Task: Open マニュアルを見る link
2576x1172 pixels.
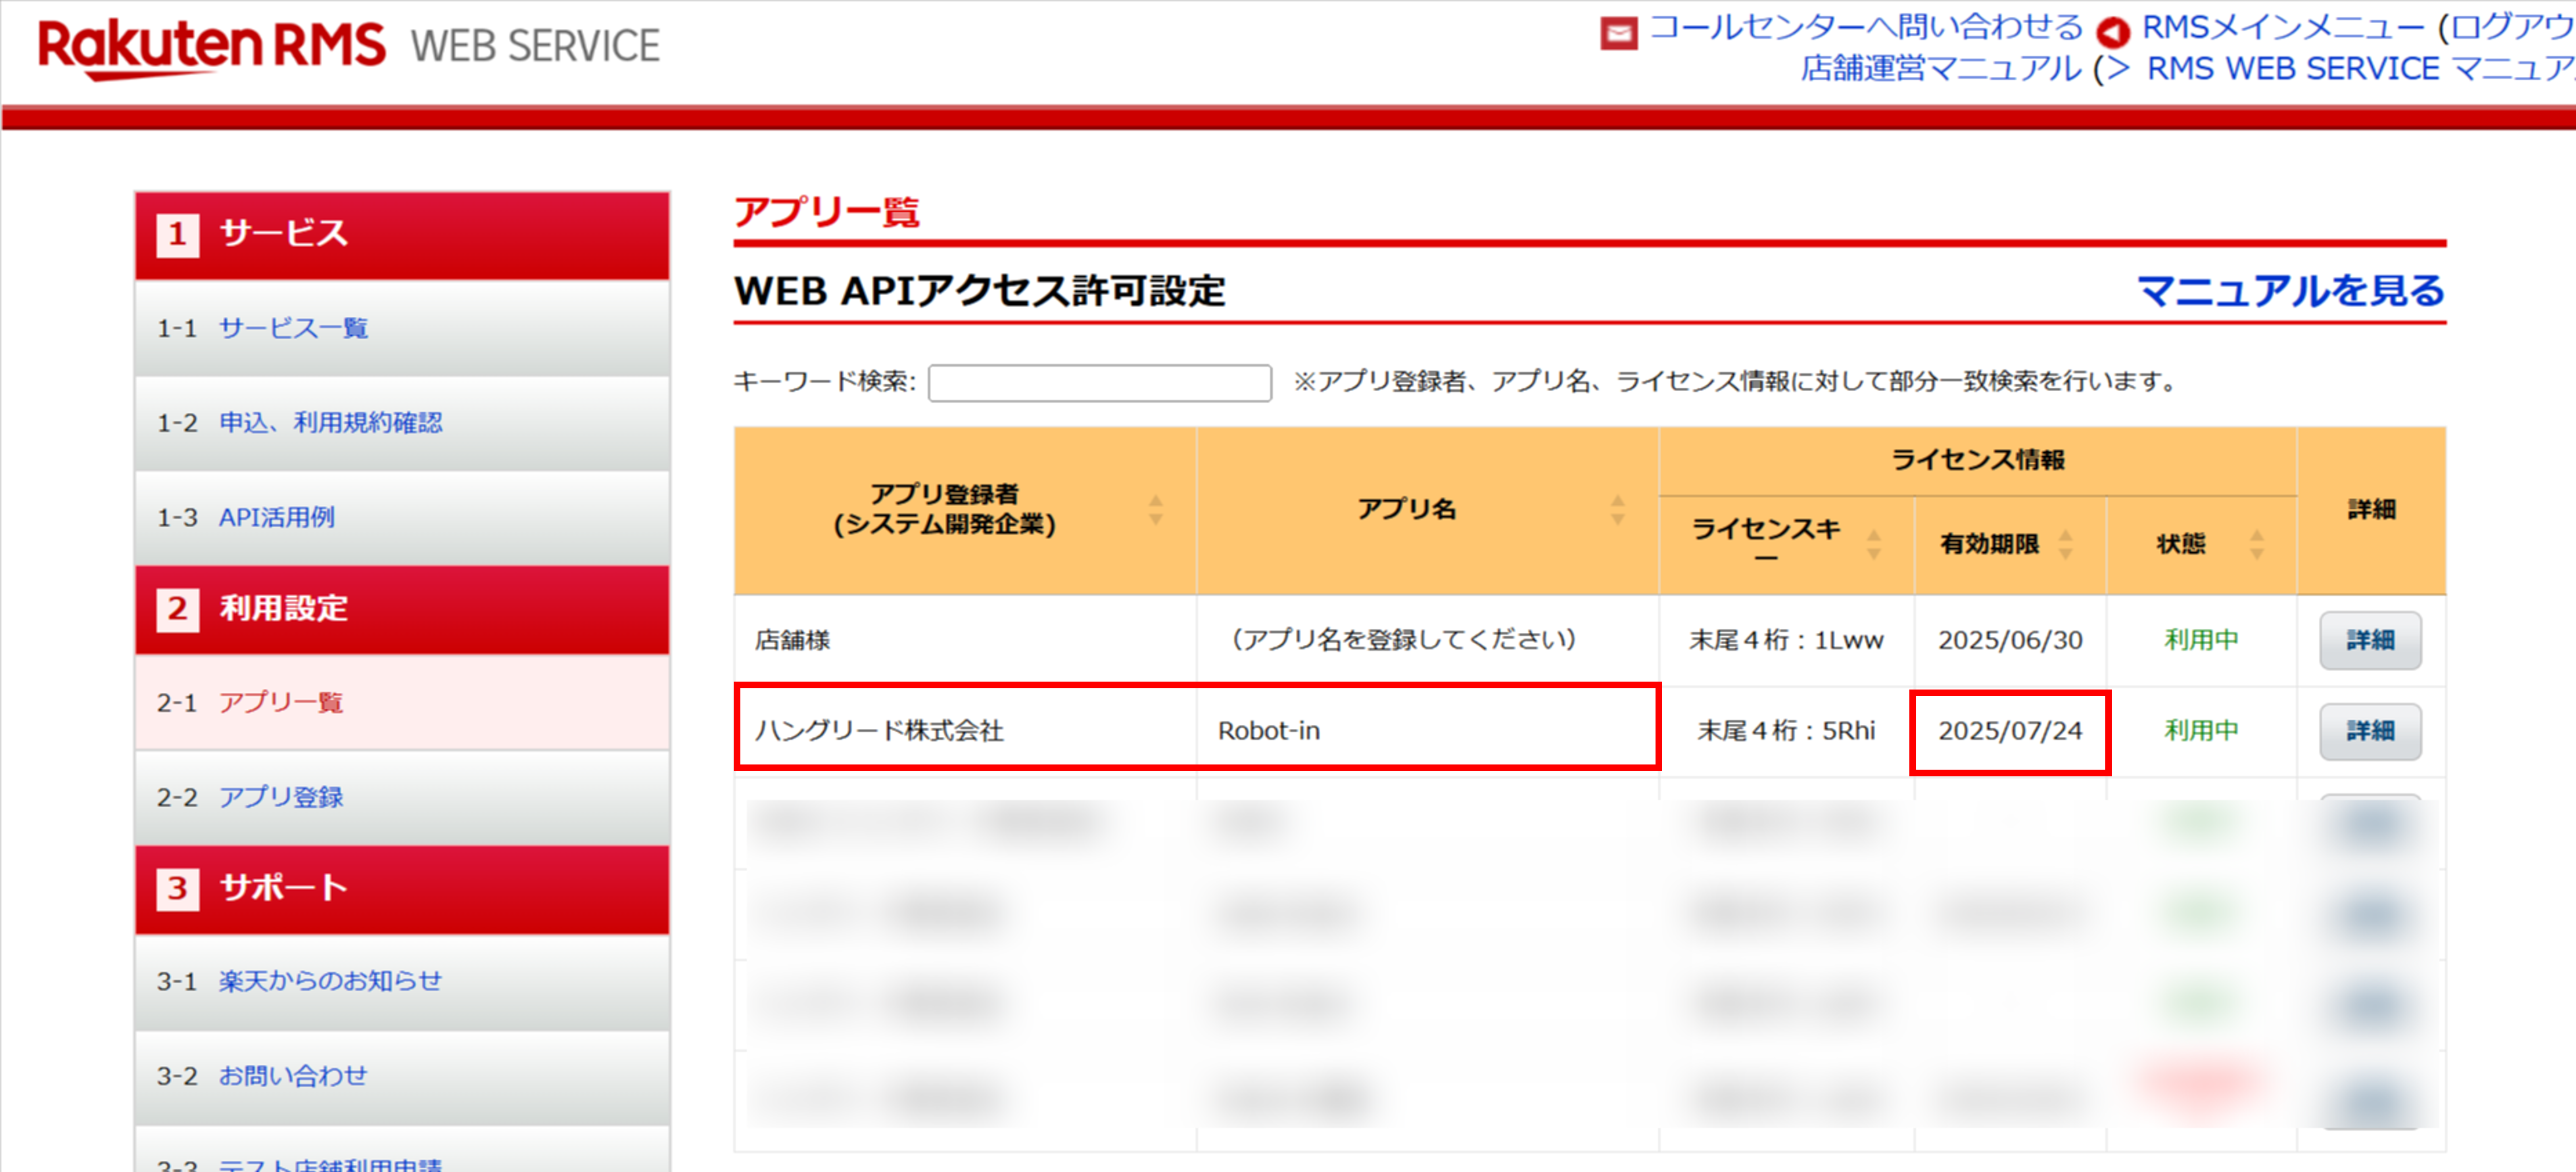Action: point(2290,291)
